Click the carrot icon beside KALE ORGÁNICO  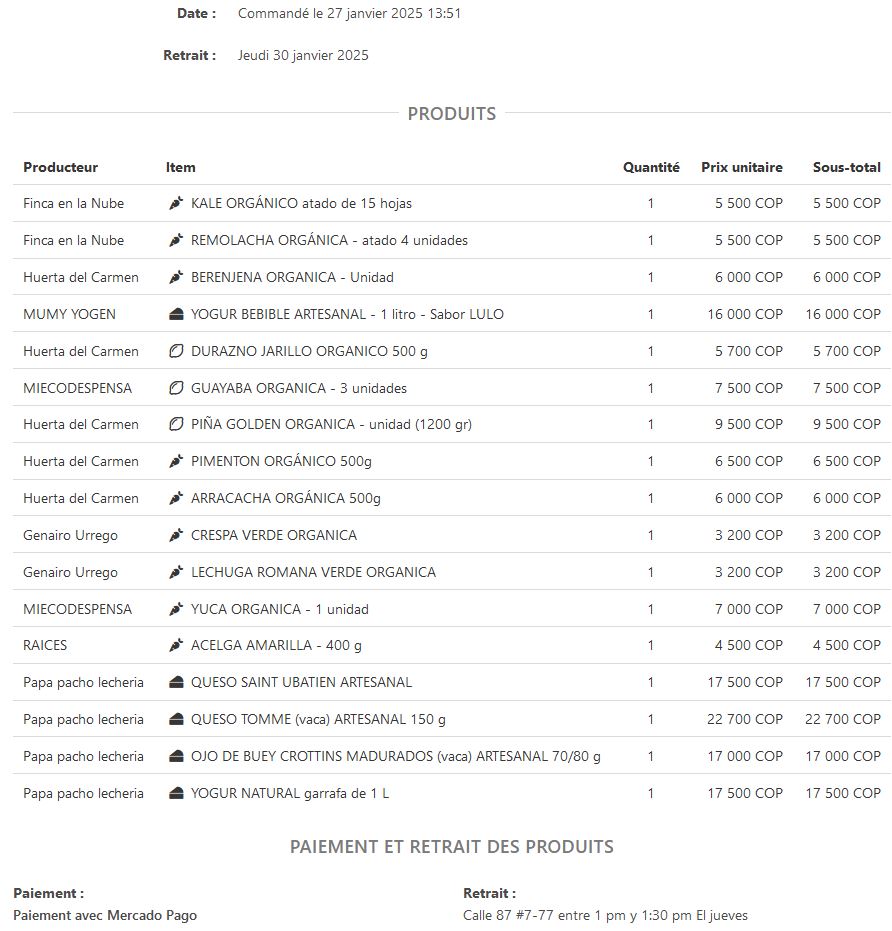point(176,203)
